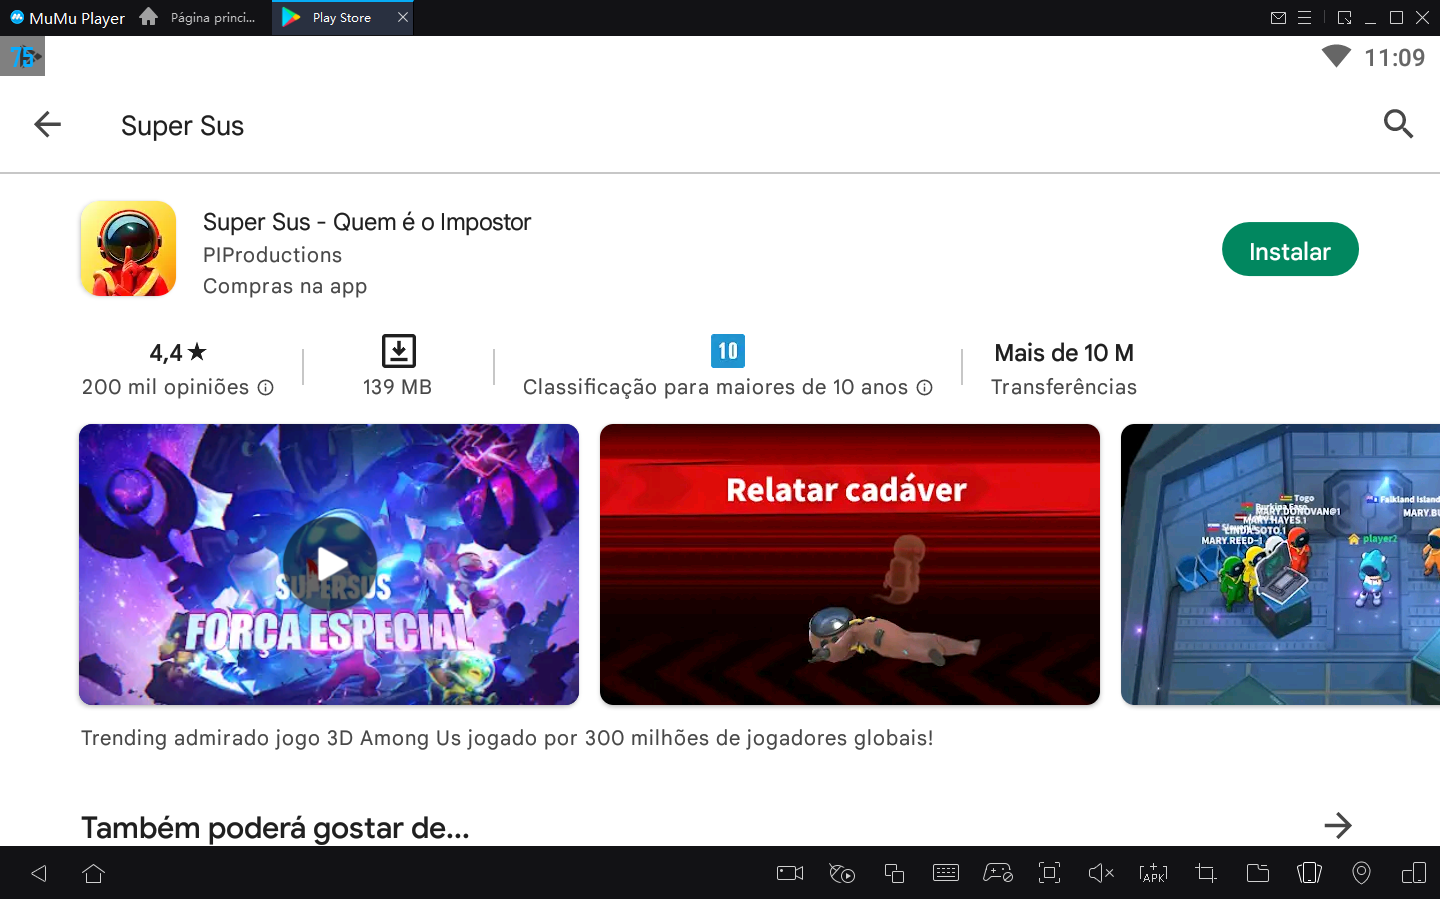Play the Super Sus trailer video
Screen dimensions: 1440x899
click(329, 563)
